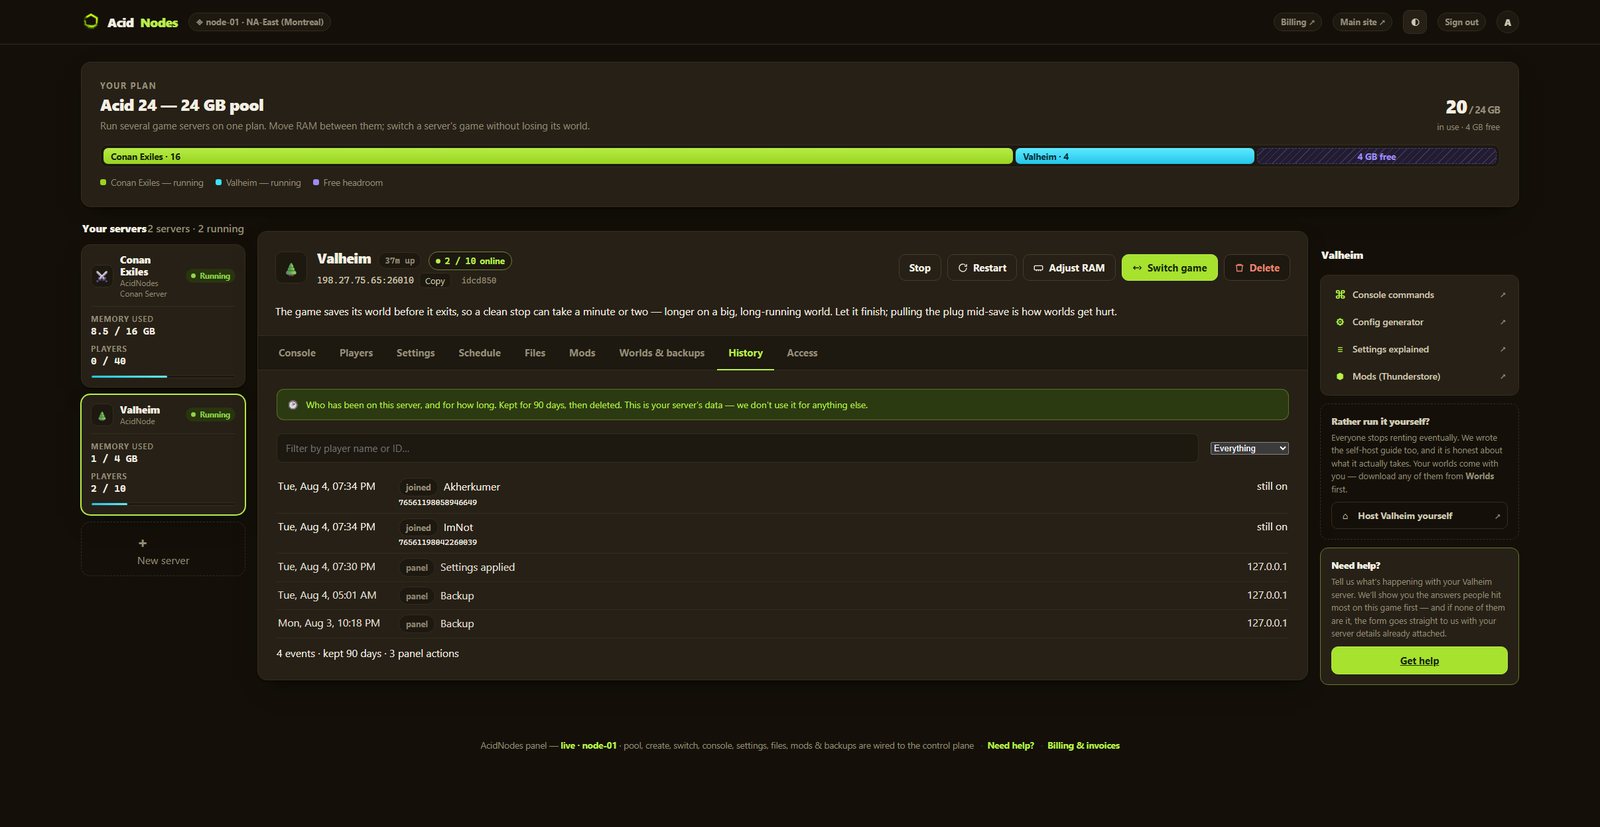This screenshot has width=1600, height=827.
Task: Click the Steam ID 76561198058946649
Action: tap(438, 503)
